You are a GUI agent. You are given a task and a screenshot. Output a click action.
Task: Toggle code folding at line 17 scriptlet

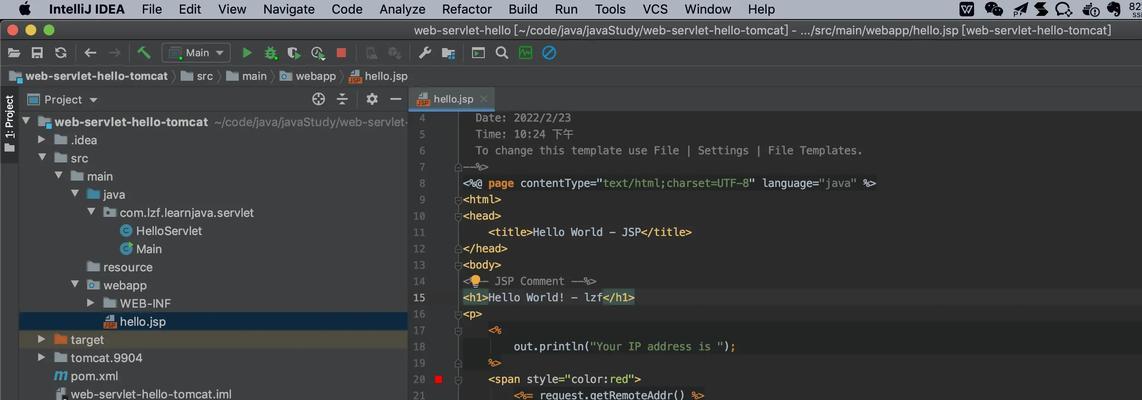point(457,331)
